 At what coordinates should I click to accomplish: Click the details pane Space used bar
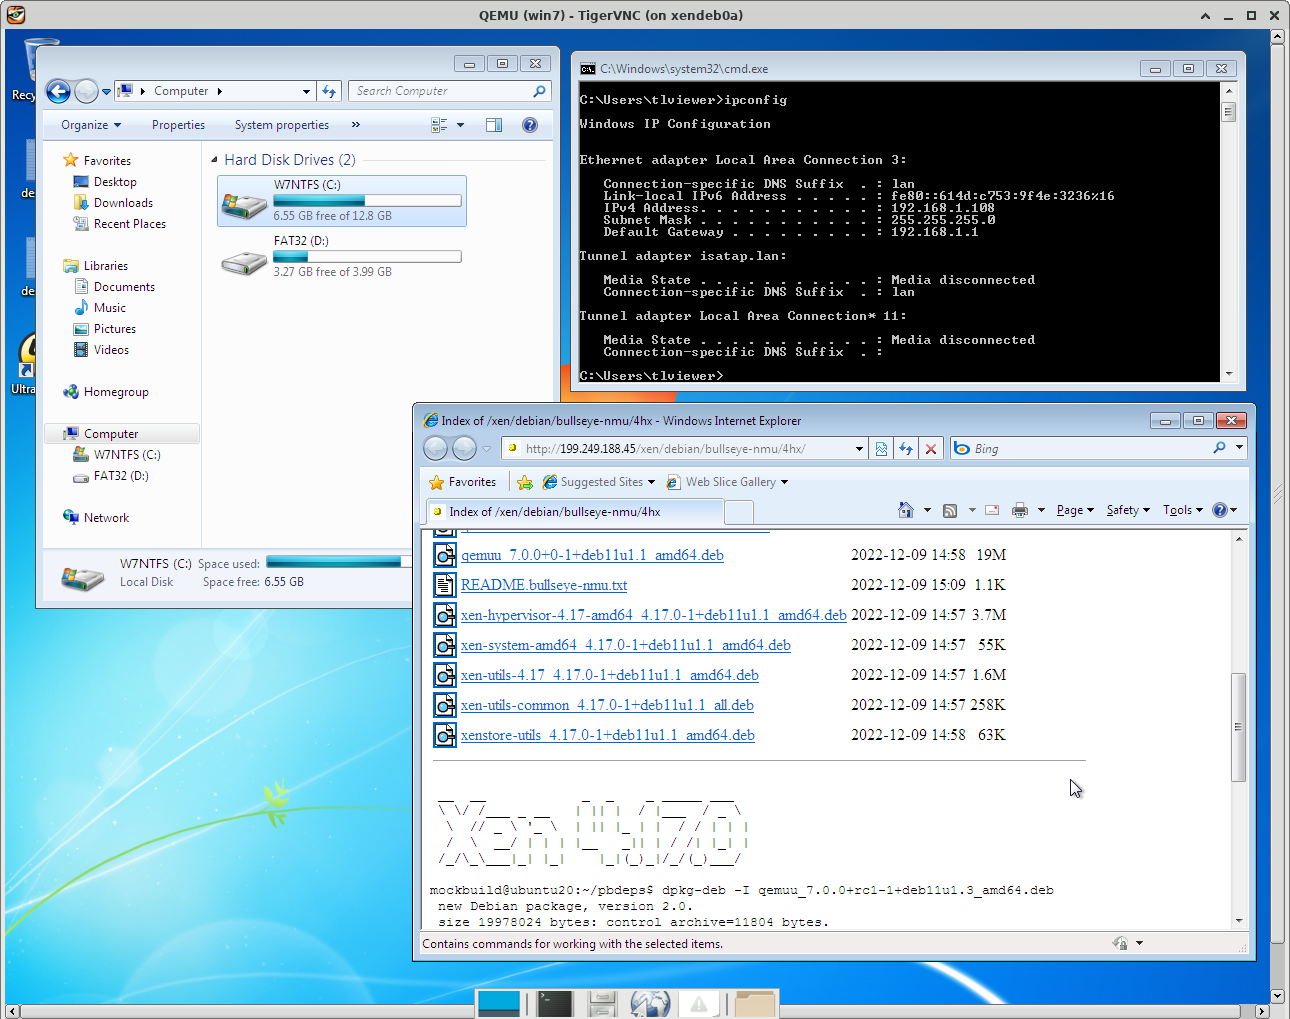[339, 563]
